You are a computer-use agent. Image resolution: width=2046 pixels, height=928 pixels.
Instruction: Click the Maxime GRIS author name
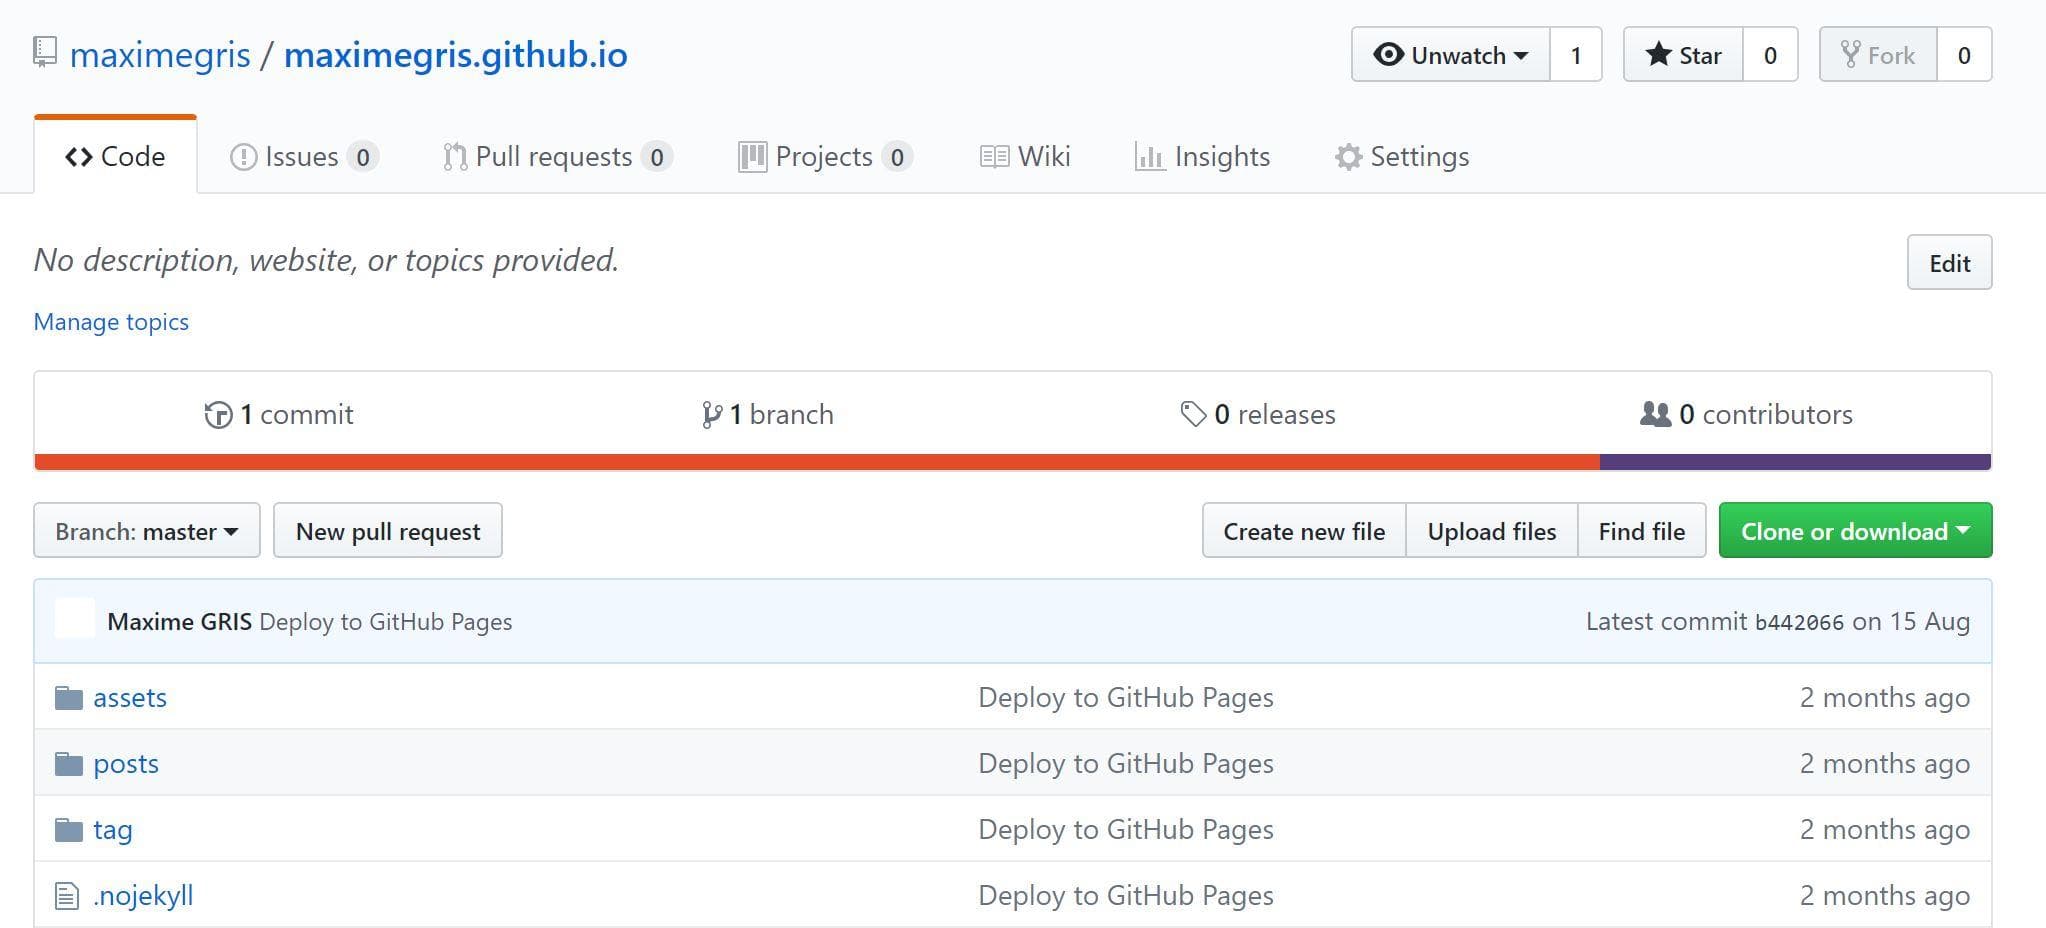coord(180,621)
